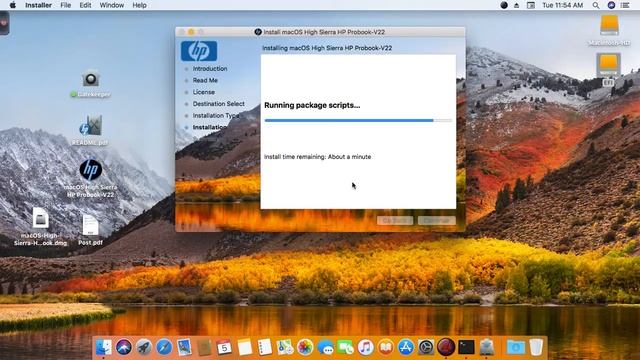The height and width of the screenshot is (360, 640).
Task: Open the Edit menu
Action: (85, 5)
